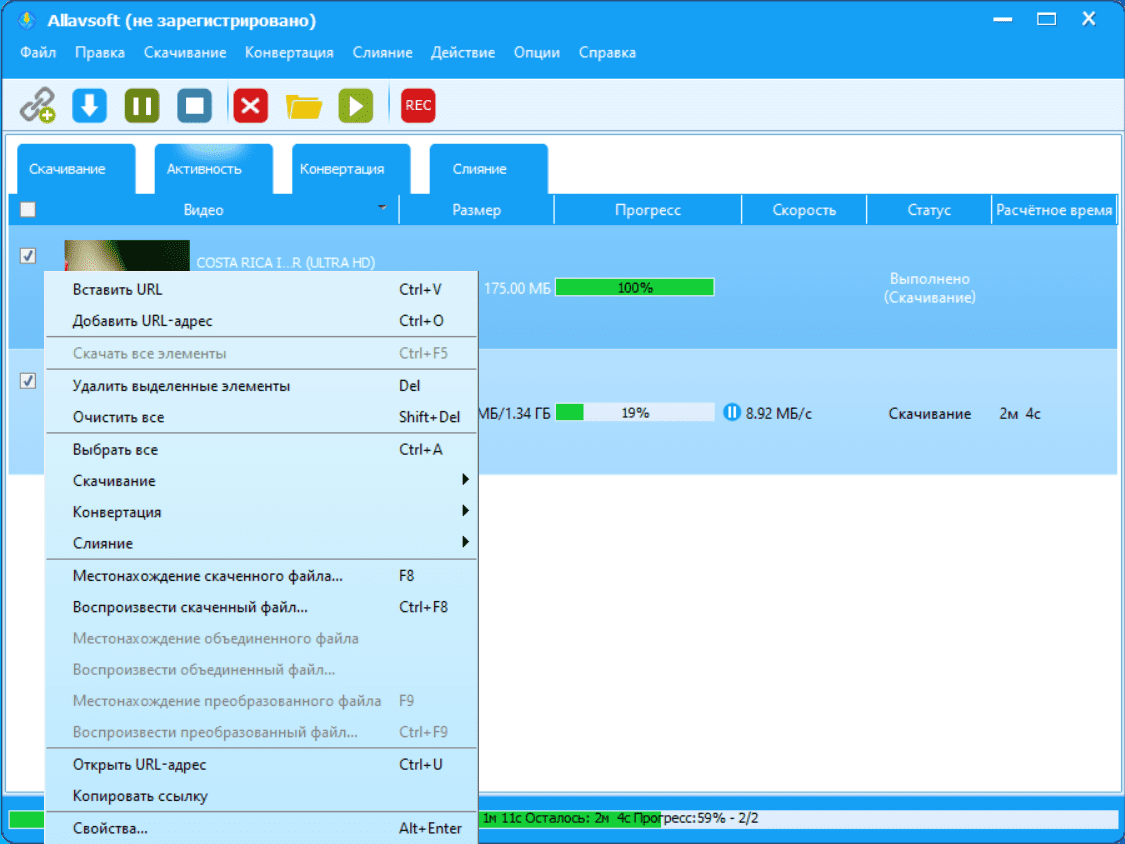Viewport: 1125px width, 844px height.
Task: Select Удалить выделенные элементы
Action: pos(261,385)
